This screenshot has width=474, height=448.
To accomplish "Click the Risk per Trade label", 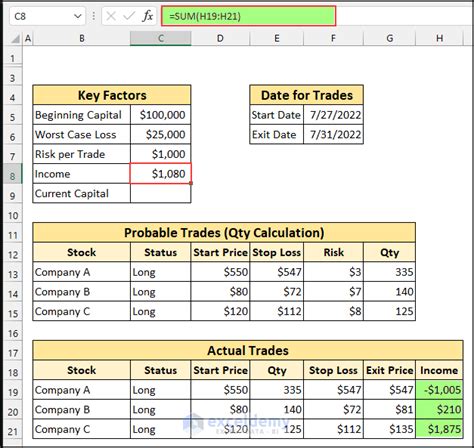I will click(81, 154).
